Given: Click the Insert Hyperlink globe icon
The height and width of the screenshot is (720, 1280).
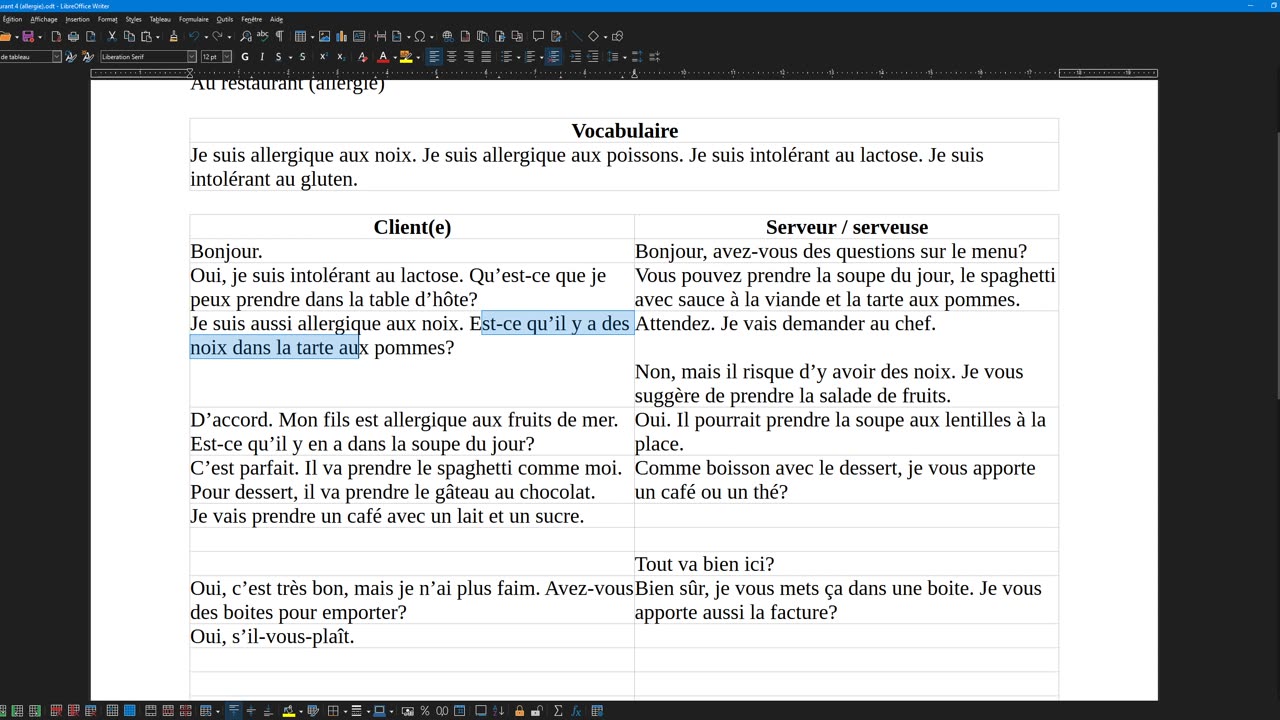Looking at the screenshot, I should (447, 37).
